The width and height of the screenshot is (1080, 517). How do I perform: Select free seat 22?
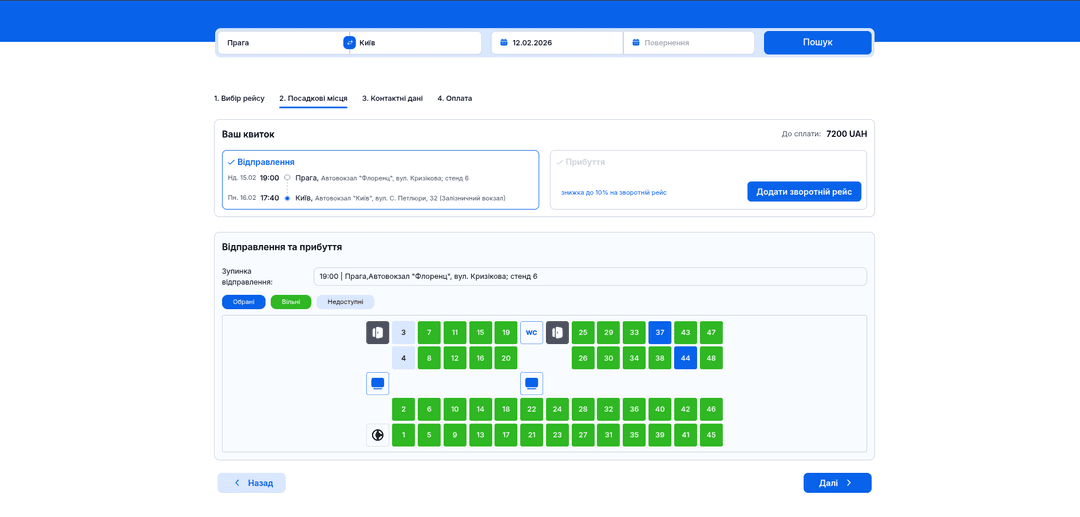coord(531,409)
